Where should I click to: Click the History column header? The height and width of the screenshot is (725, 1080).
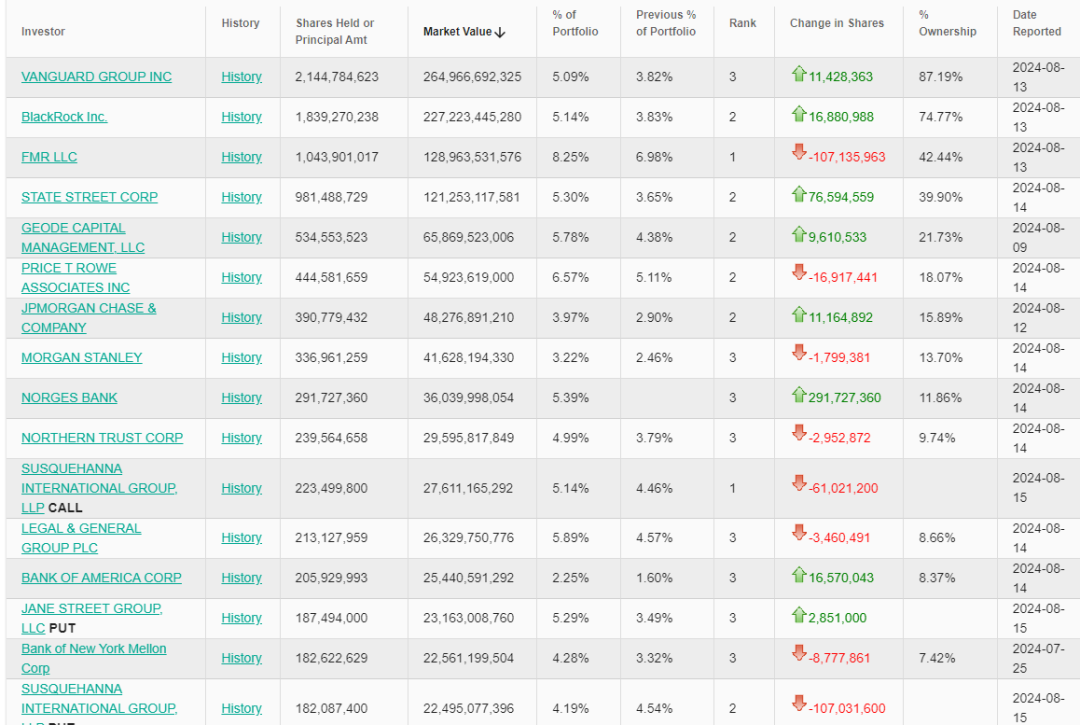coord(240,23)
